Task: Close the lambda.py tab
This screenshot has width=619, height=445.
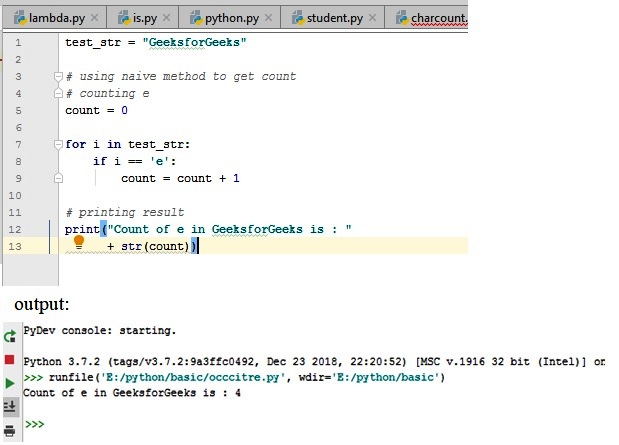Action: (94, 17)
